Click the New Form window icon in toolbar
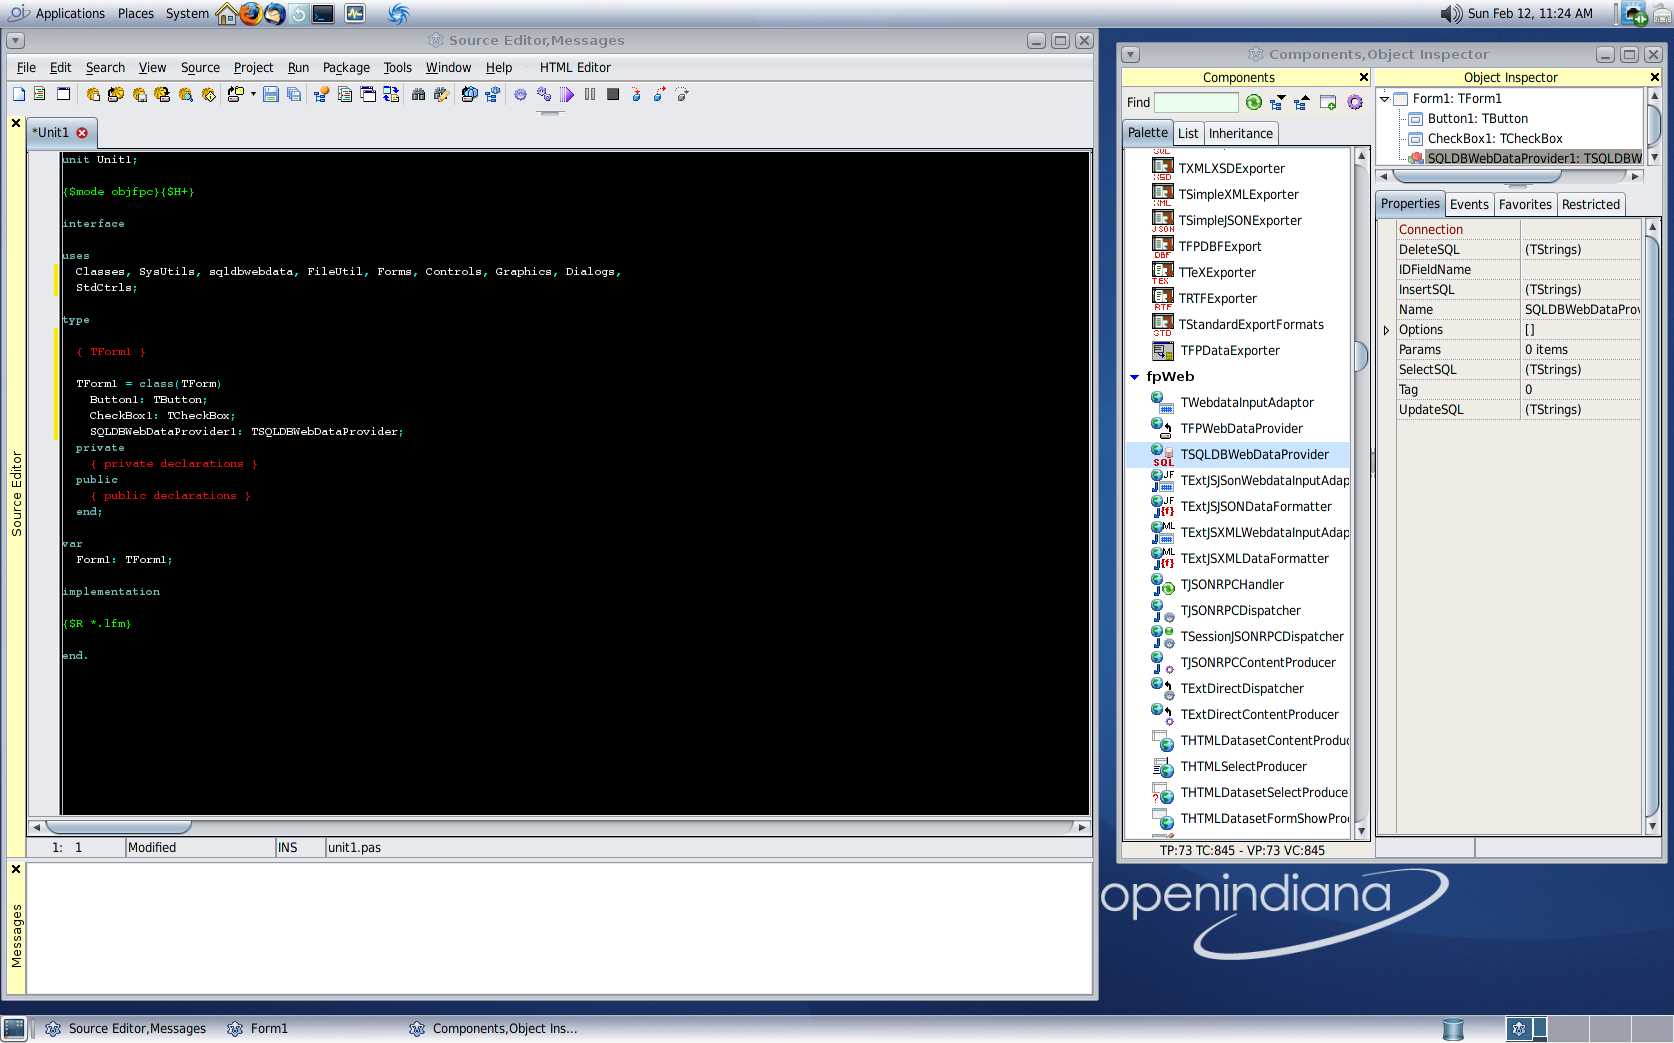Image resolution: width=1674 pixels, height=1043 pixels. 63,94
